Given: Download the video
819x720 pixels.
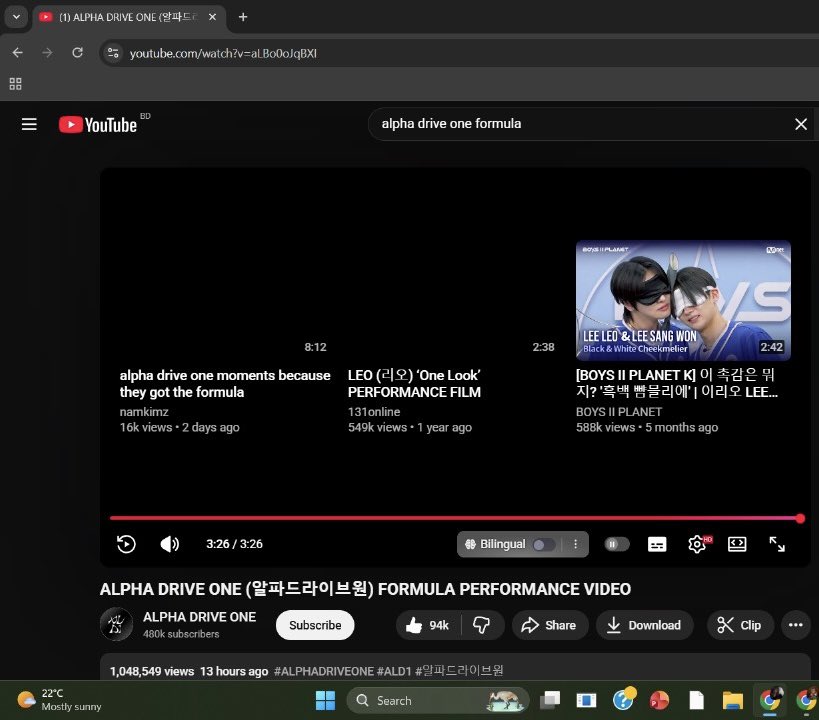Looking at the screenshot, I should (645, 625).
